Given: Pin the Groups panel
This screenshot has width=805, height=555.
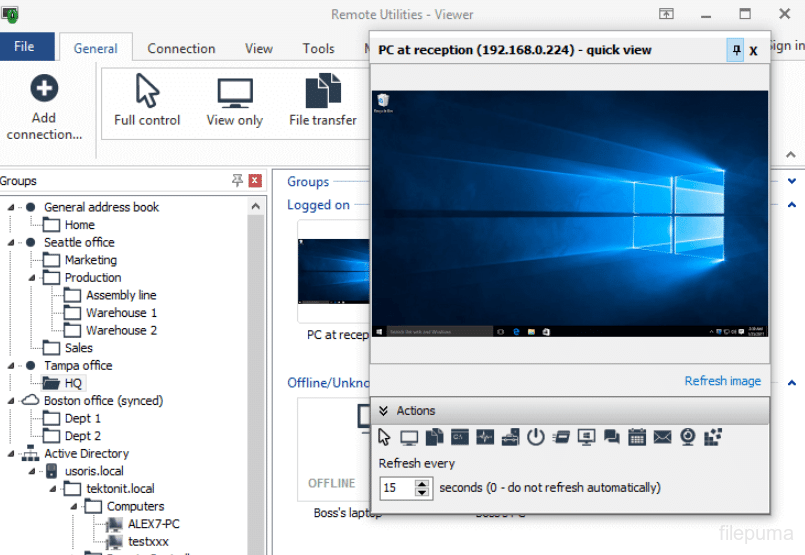Looking at the screenshot, I should point(237,180).
